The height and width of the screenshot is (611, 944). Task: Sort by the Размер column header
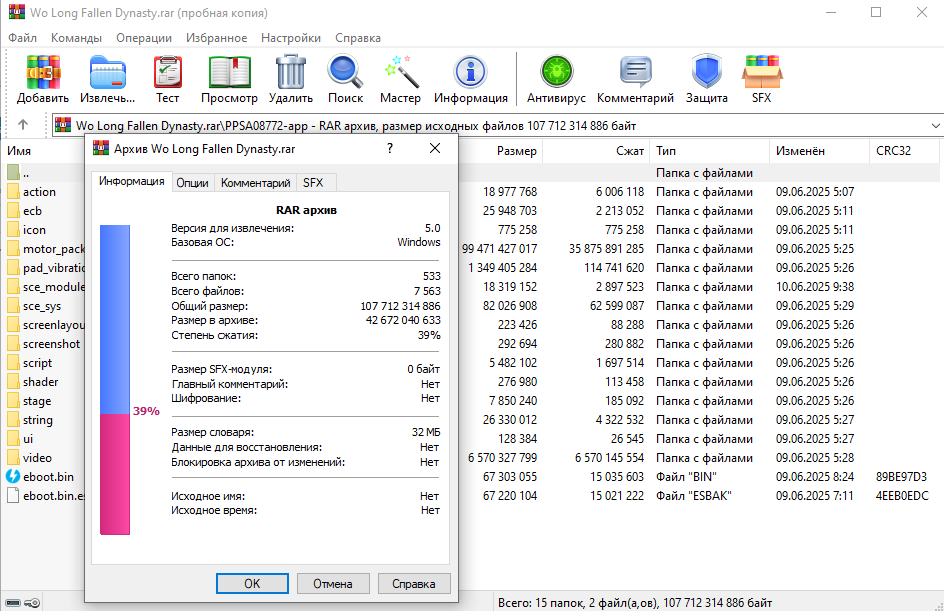pyautogui.click(x=516, y=151)
